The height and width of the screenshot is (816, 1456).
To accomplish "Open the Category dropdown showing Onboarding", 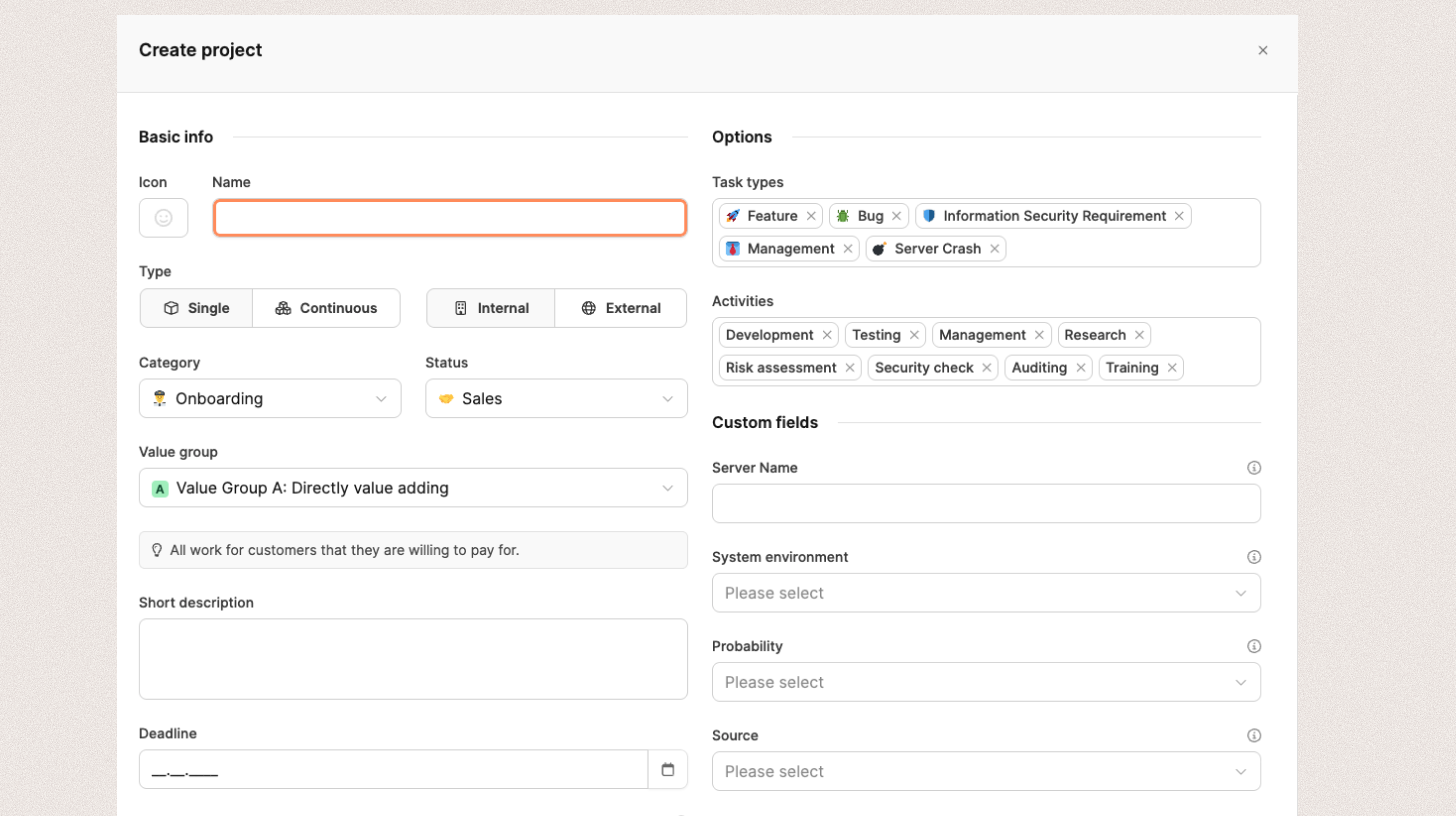I will (x=270, y=398).
